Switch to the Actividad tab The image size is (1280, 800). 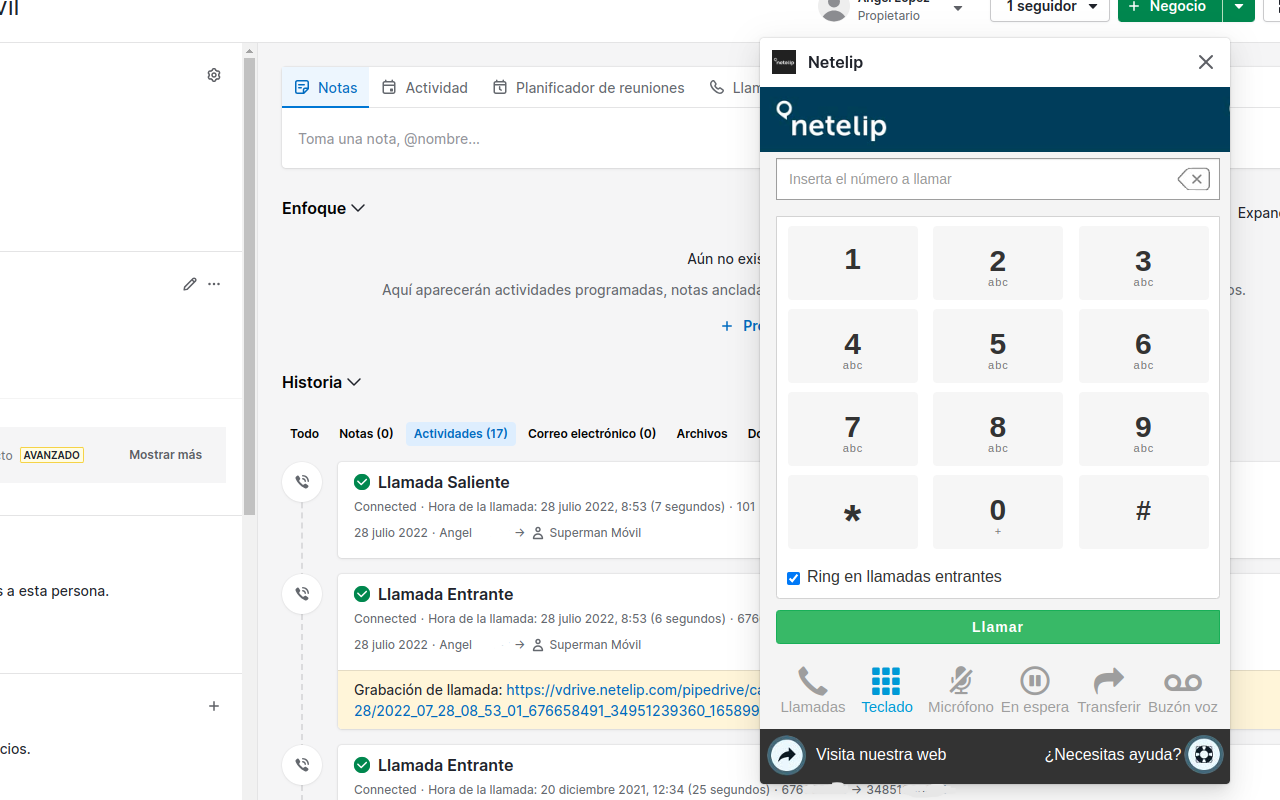click(425, 88)
